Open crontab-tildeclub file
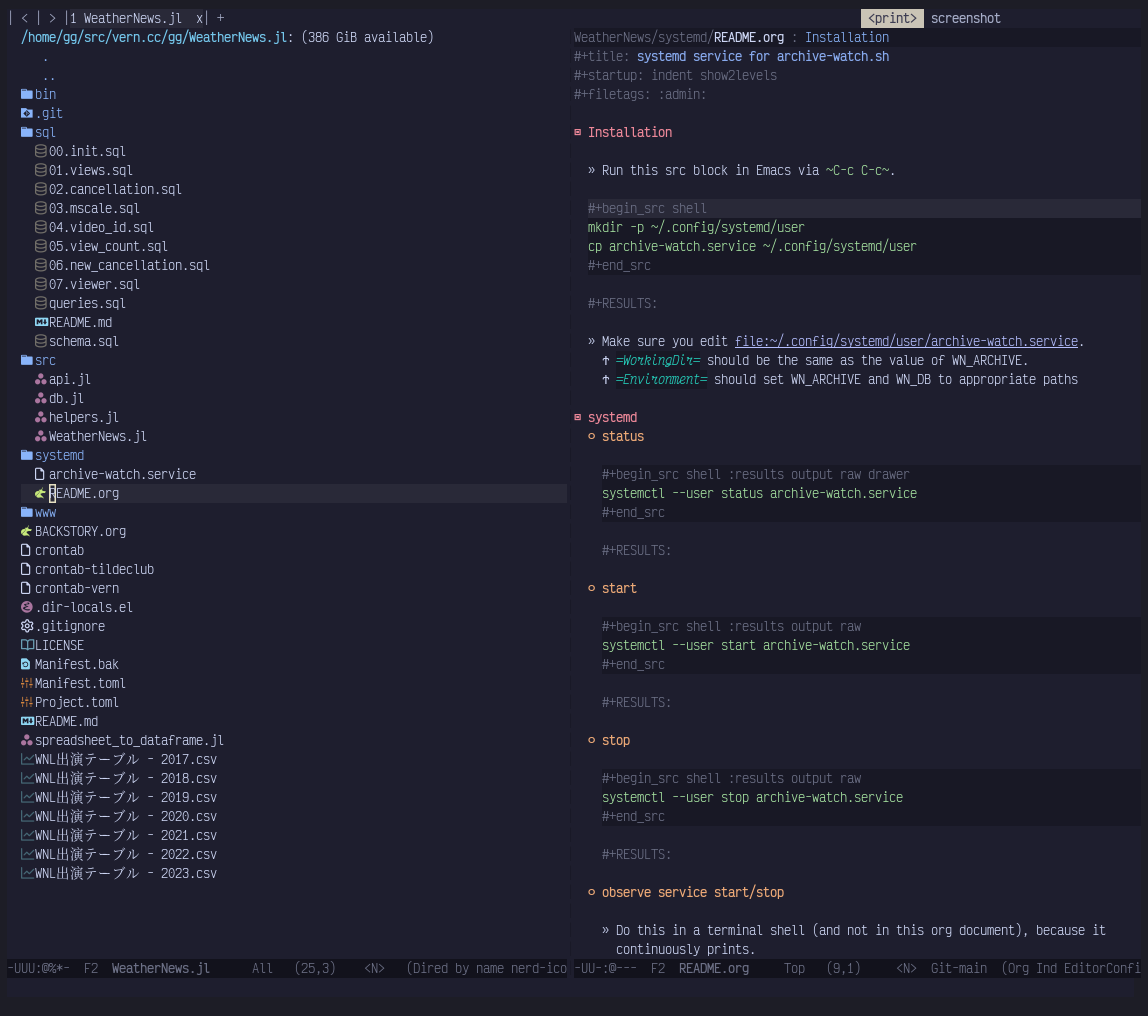 click(x=94, y=569)
